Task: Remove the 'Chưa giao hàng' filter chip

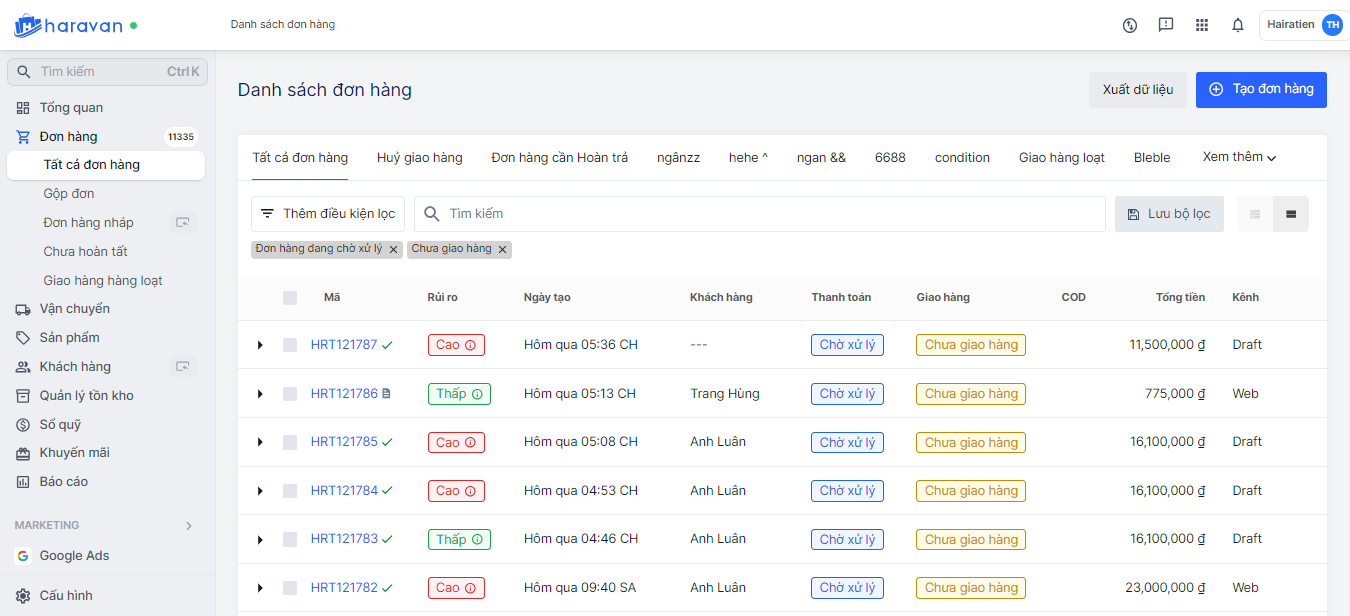Action: point(502,250)
